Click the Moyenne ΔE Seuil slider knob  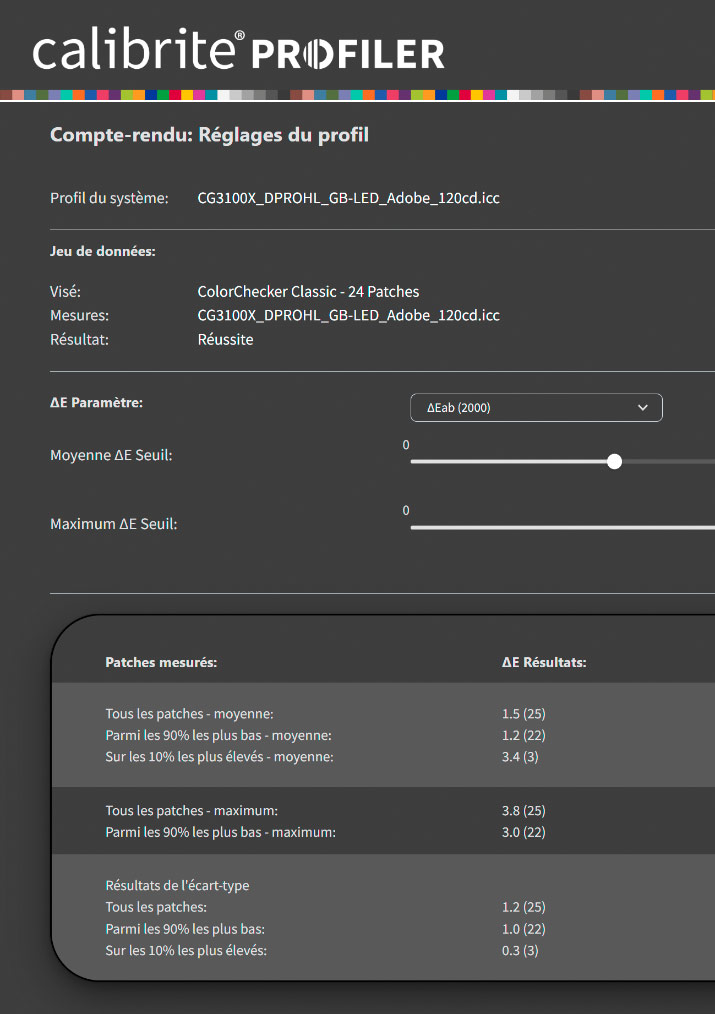click(614, 461)
